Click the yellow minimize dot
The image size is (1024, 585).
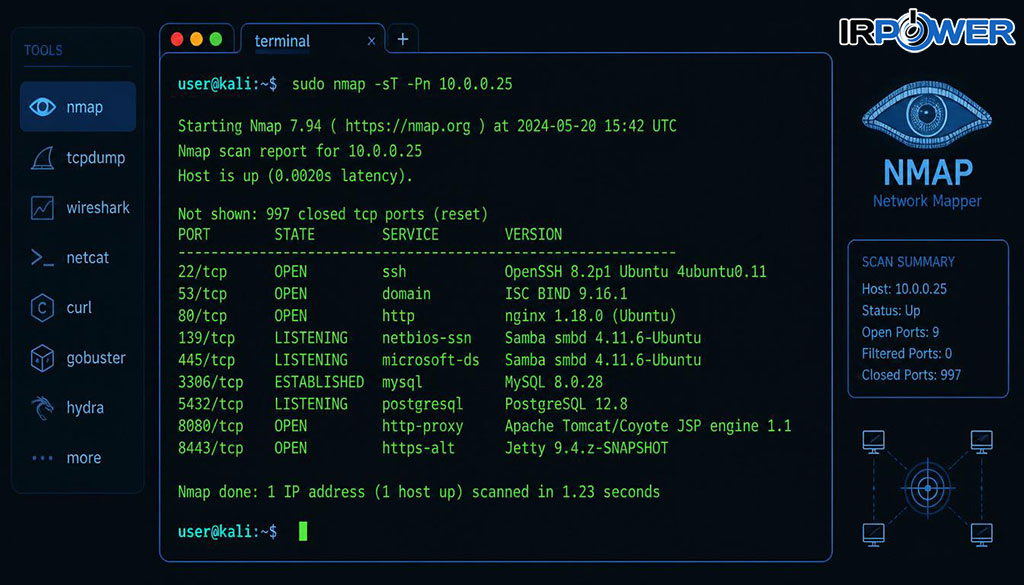point(196,39)
